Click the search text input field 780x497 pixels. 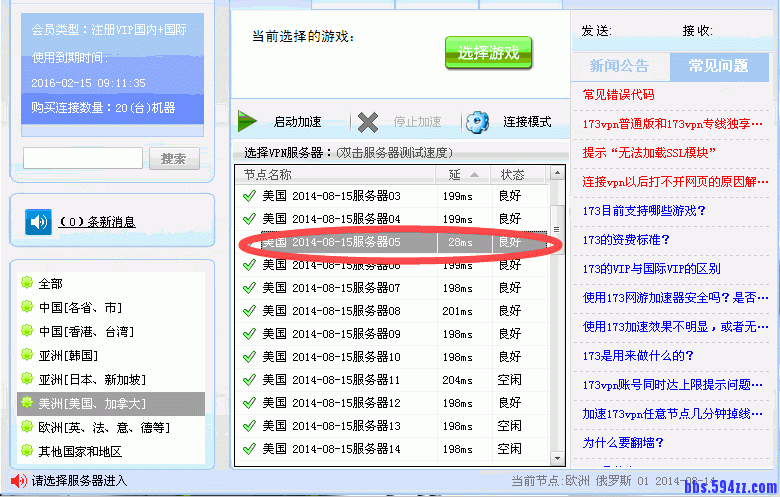(x=83, y=158)
